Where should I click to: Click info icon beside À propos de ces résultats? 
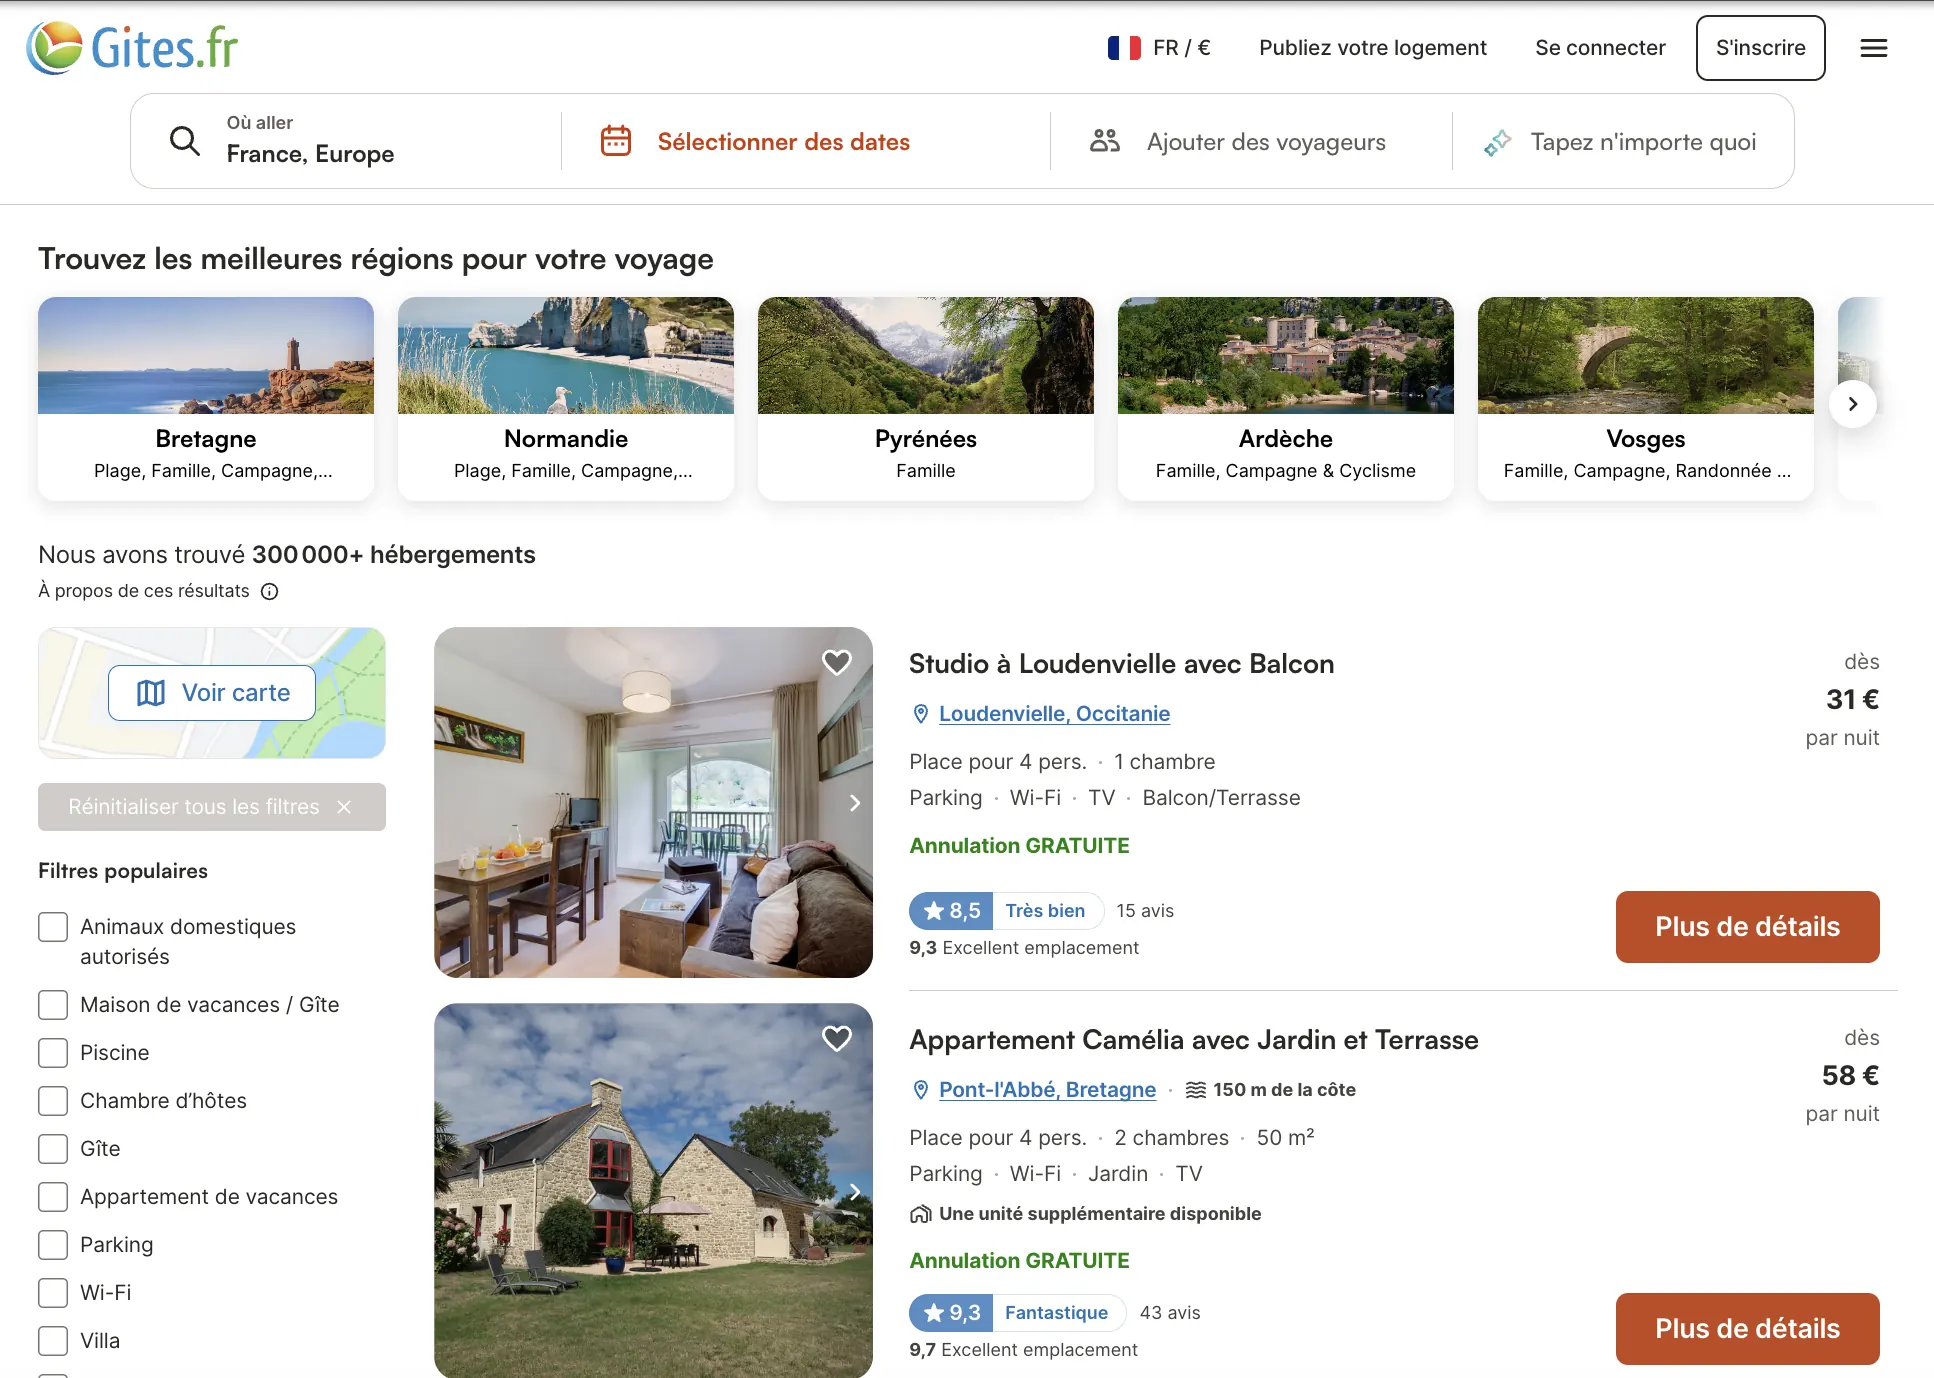(x=269, y=591)
